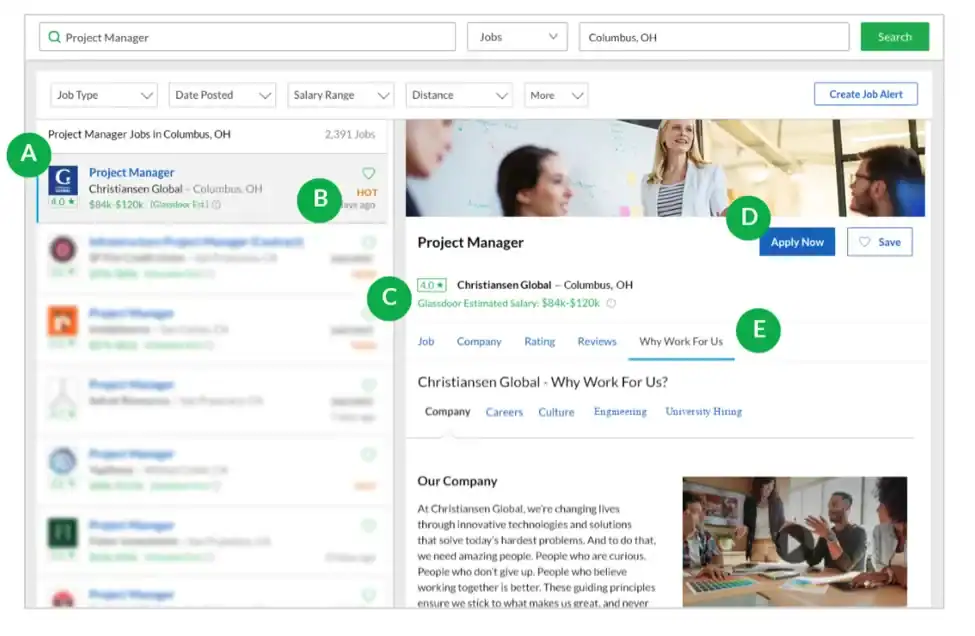This screenshot has height=636, width=975.
Task: Save the Project Manager listing via heart icon
Action: (x=368, y=172)
